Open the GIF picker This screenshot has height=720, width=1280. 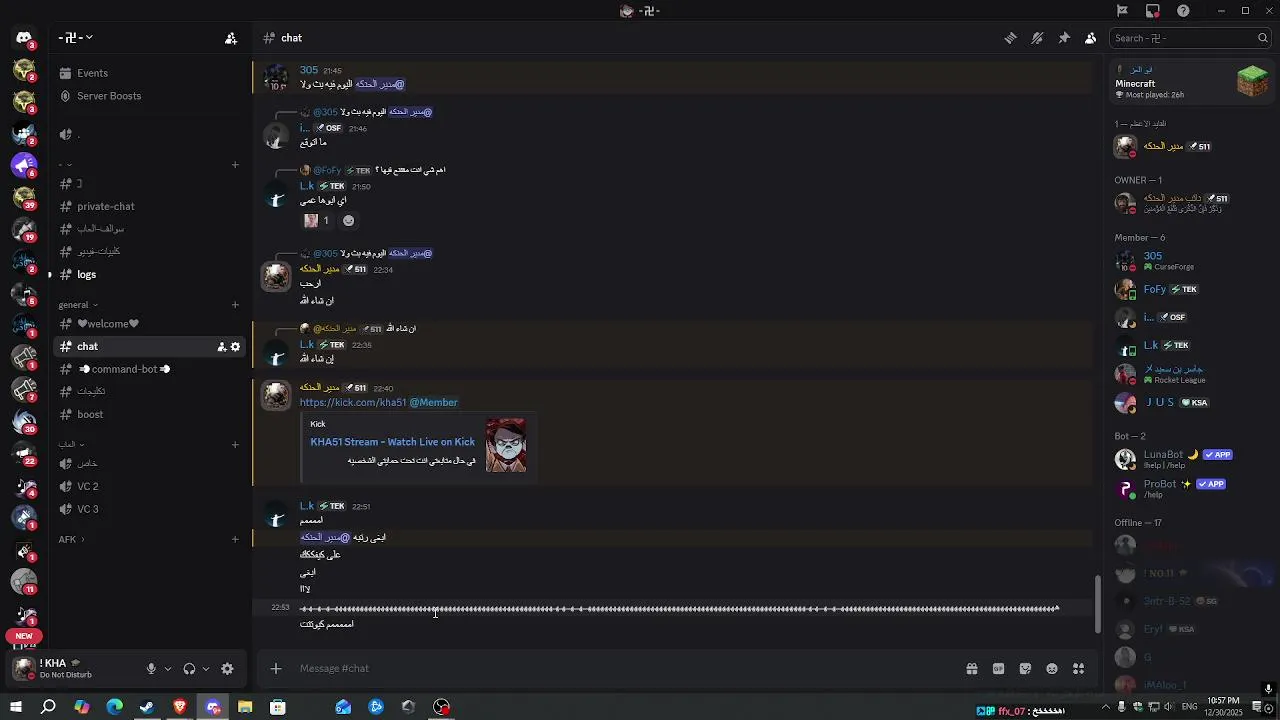click(998, 668)
